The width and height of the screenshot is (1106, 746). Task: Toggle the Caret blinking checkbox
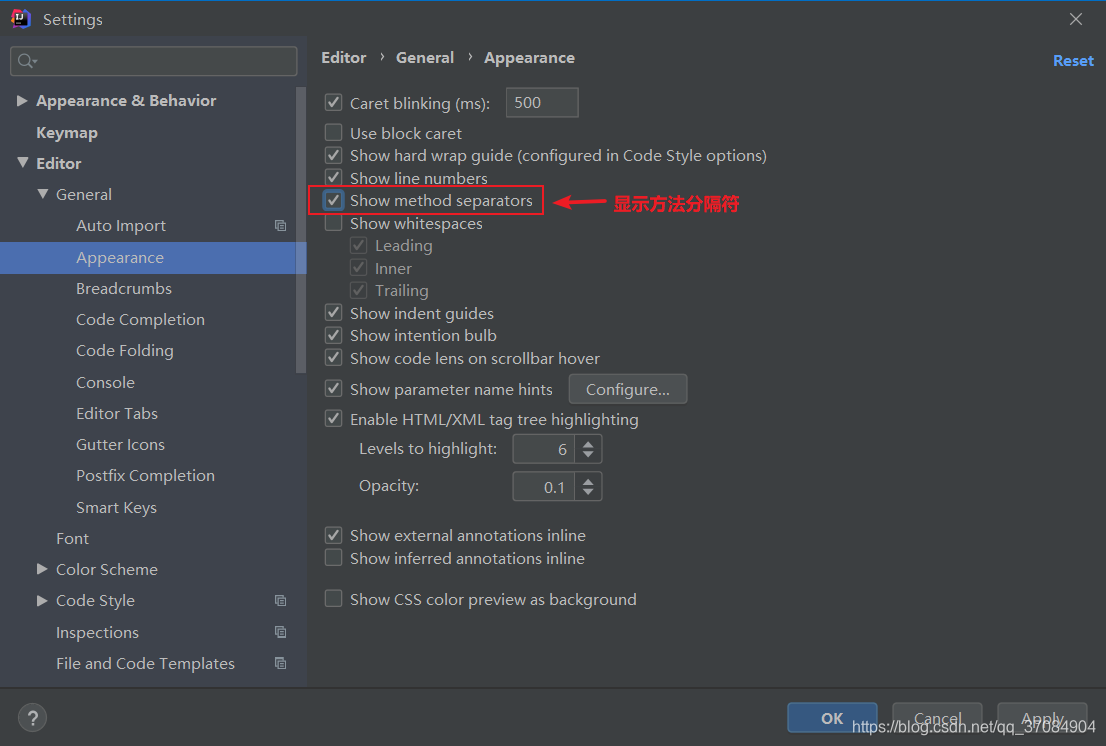[x=334, y=103]
